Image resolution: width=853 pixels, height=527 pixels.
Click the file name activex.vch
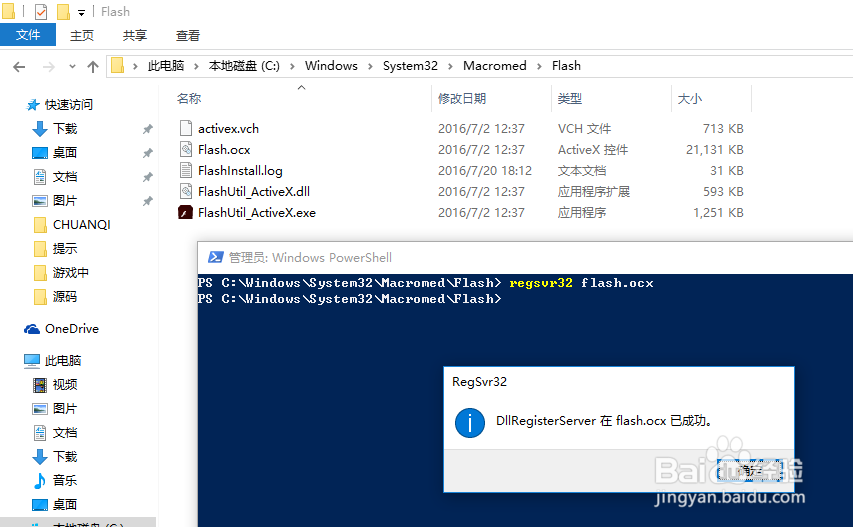228,128
